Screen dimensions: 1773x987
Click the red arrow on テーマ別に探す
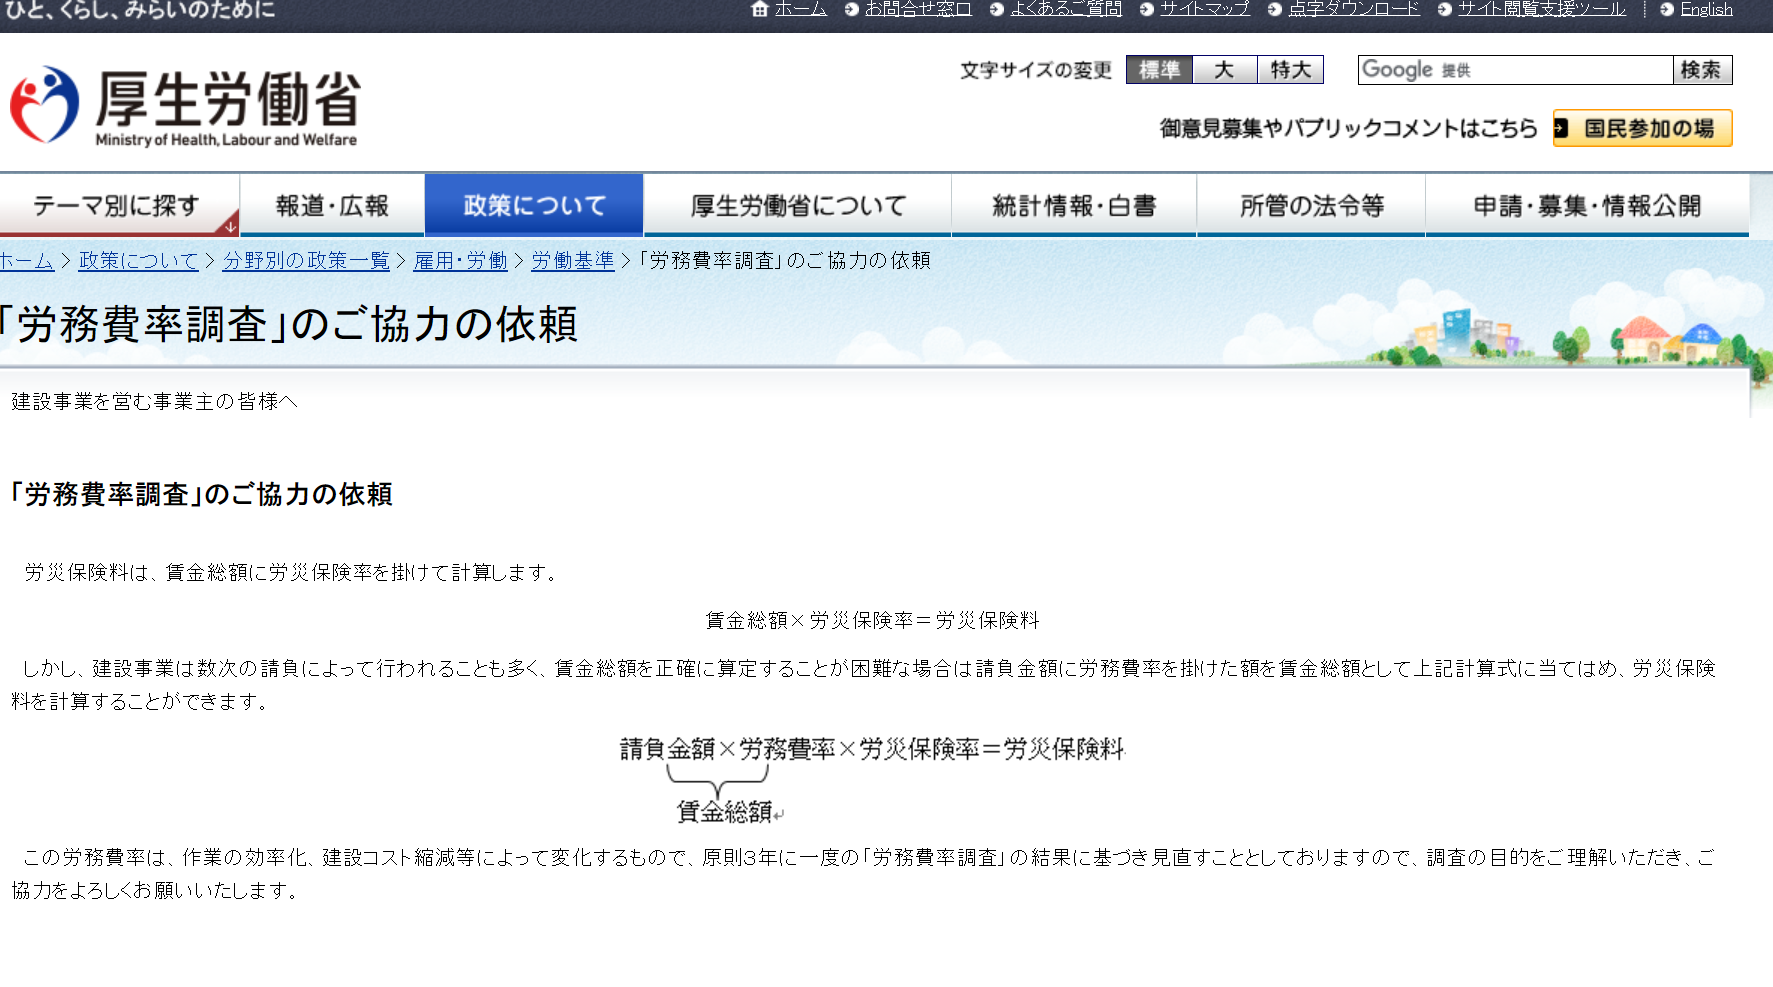(230, 226)
